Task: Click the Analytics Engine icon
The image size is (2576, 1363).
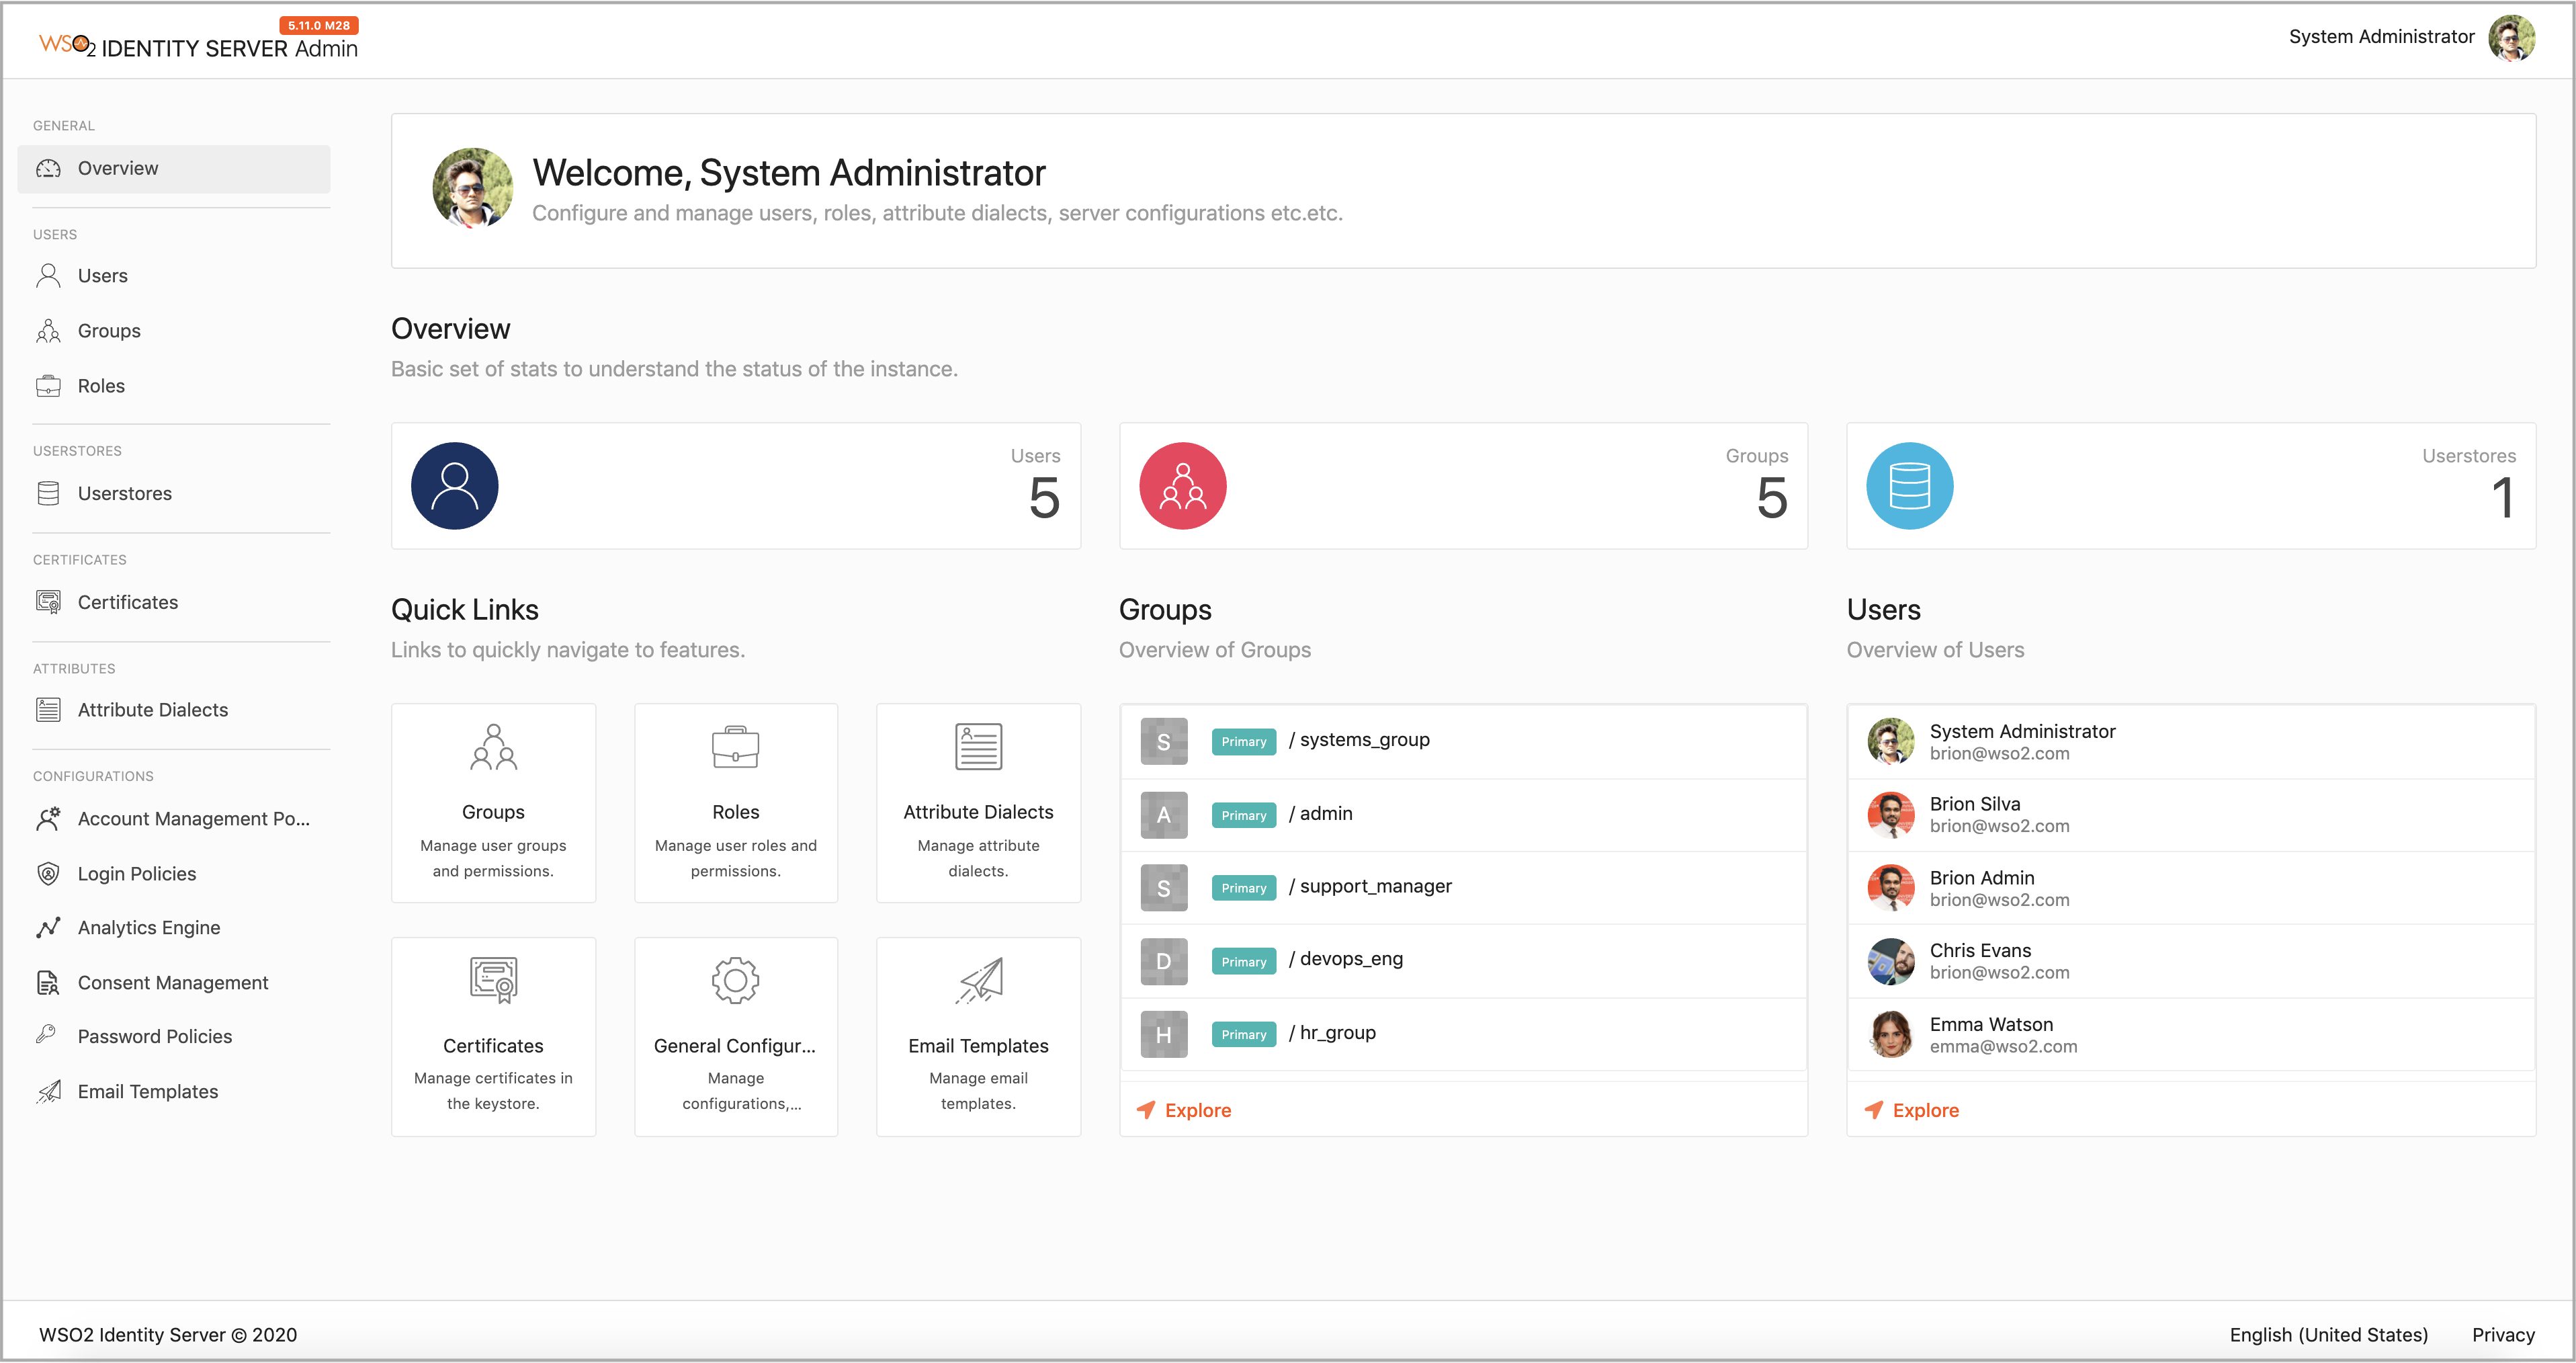Action: tap(48, 928)
